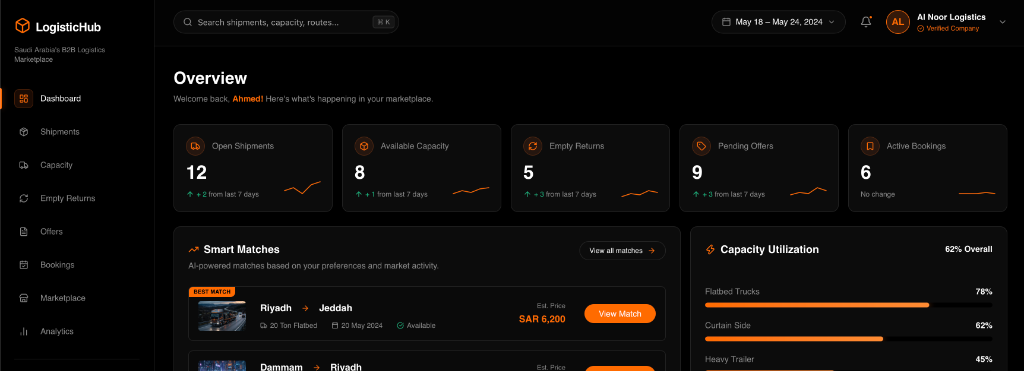Click the Flatbed Trucks utilization bar
Image resolution: width=1024 pixels, height=371 pixels.
coord(848,305)
